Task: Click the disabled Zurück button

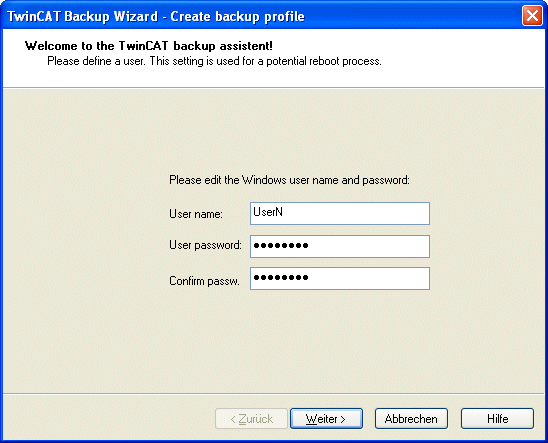Action: [251, 419]
